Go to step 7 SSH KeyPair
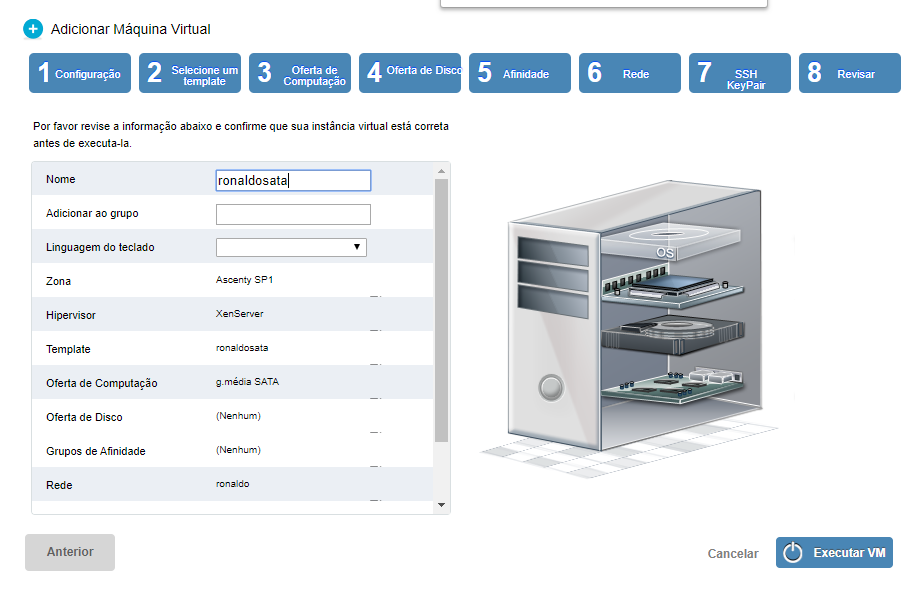 pos(740,73)
